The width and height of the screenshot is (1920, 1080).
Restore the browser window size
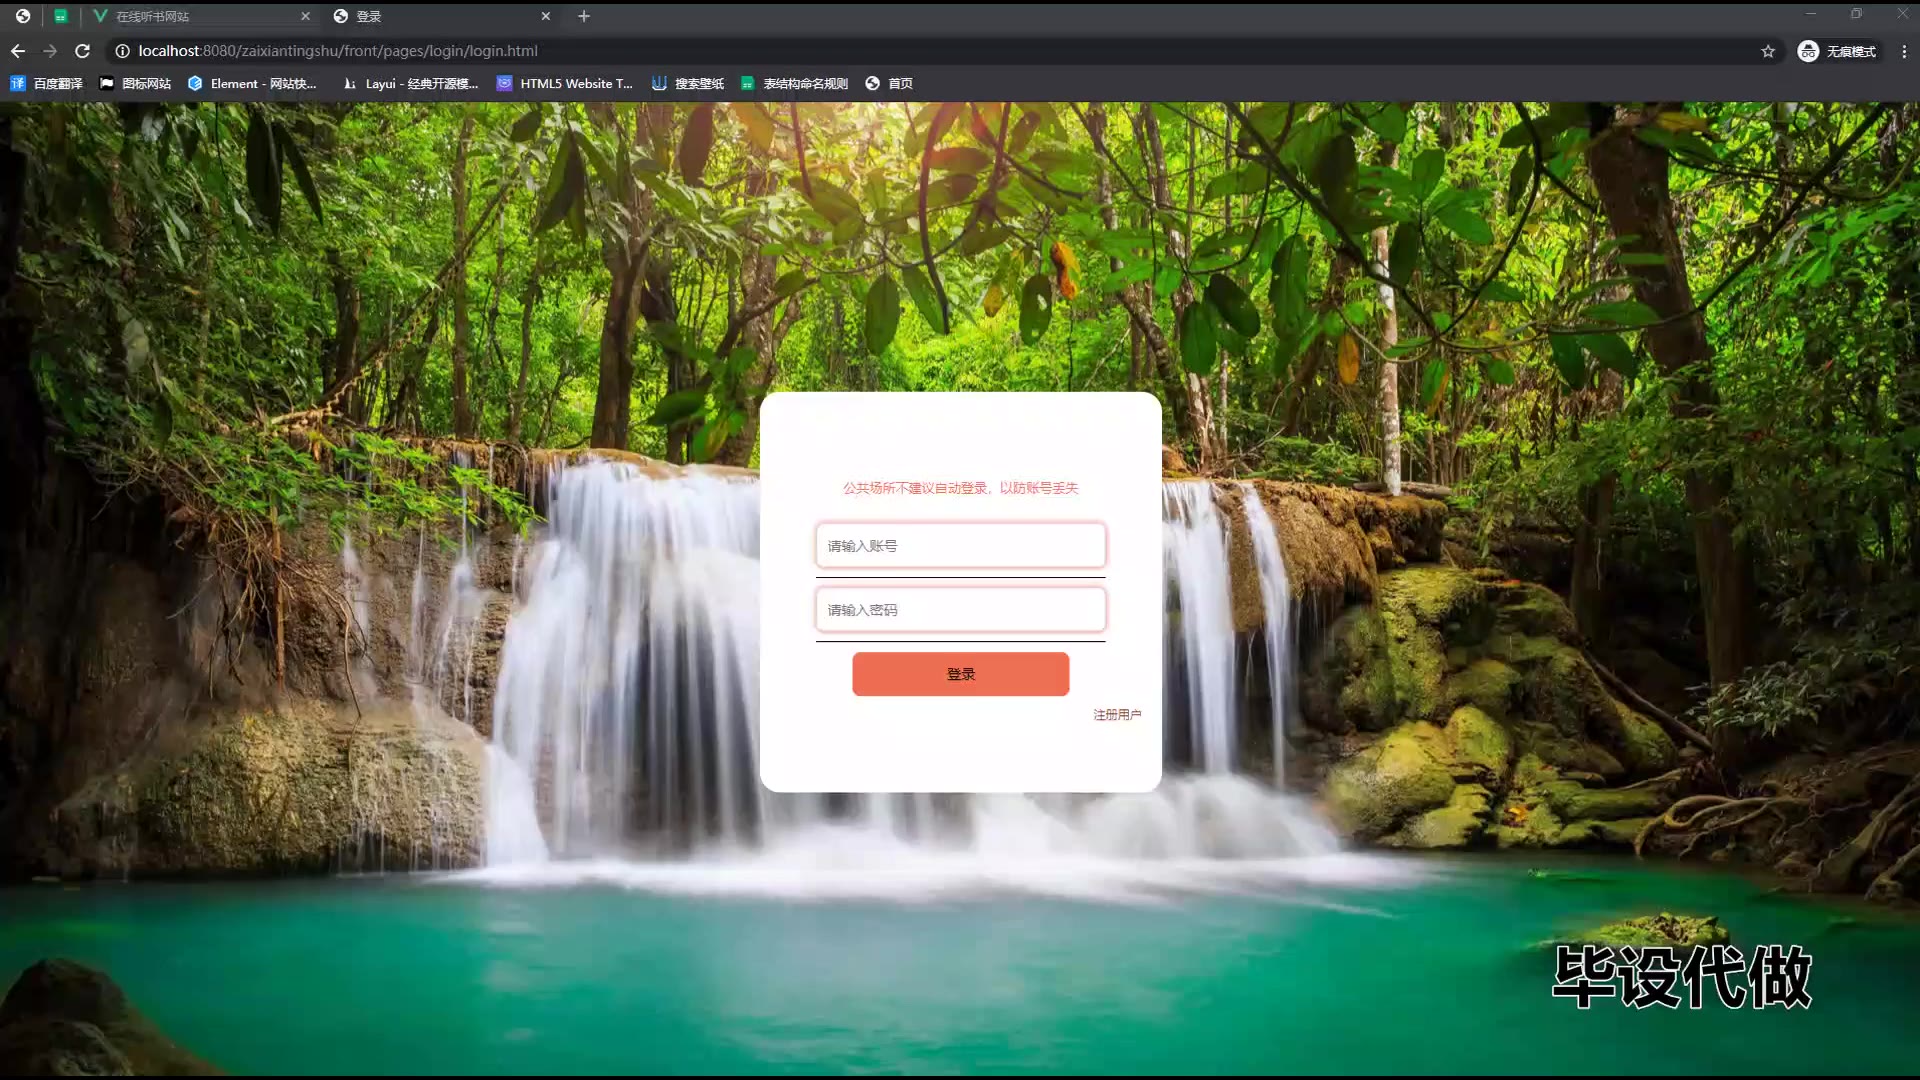tap(1856, 14)
